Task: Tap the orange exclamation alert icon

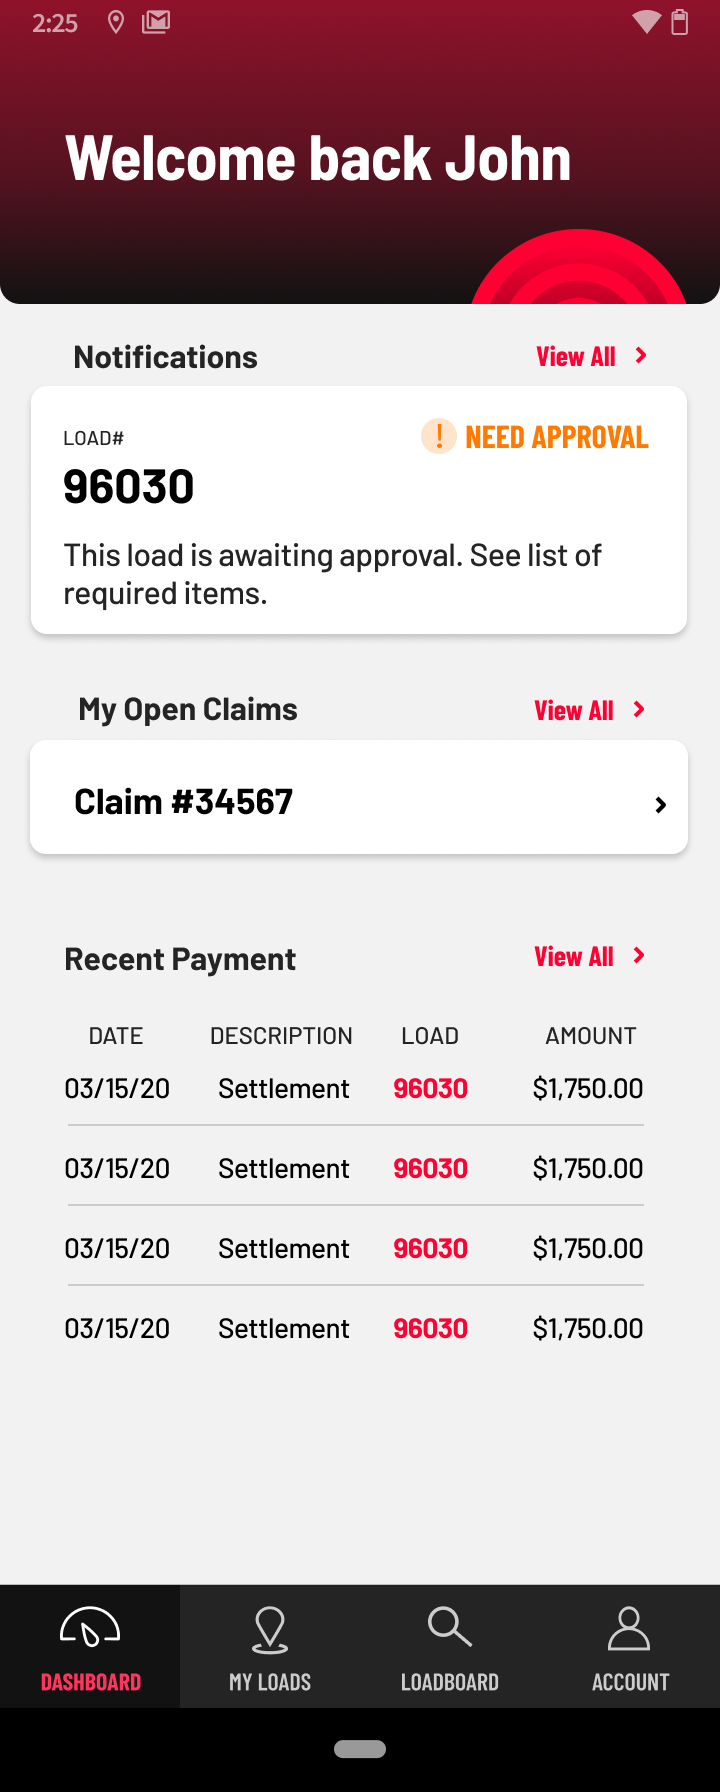Action: pyautogui.click(x=438, y=437)
